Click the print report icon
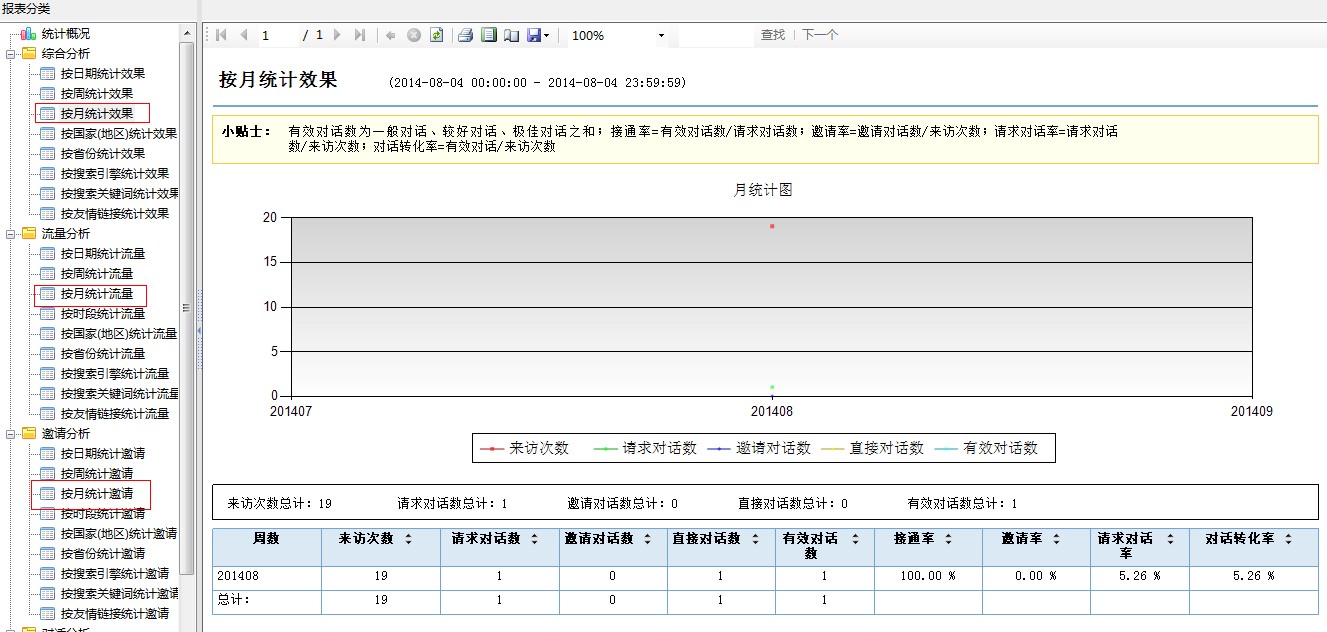This screenshot has width=1327, height=632. (x=465, y=35)
